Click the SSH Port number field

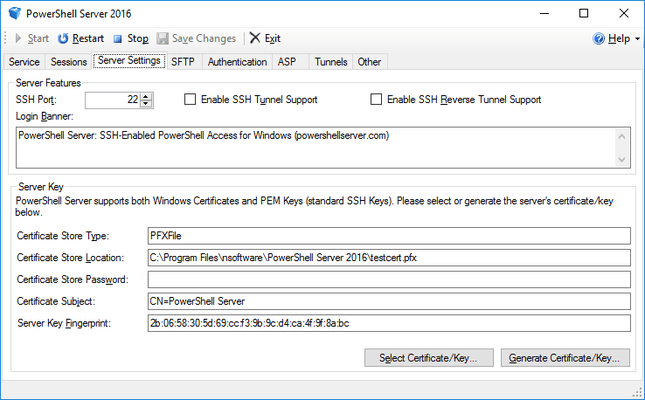112,100
